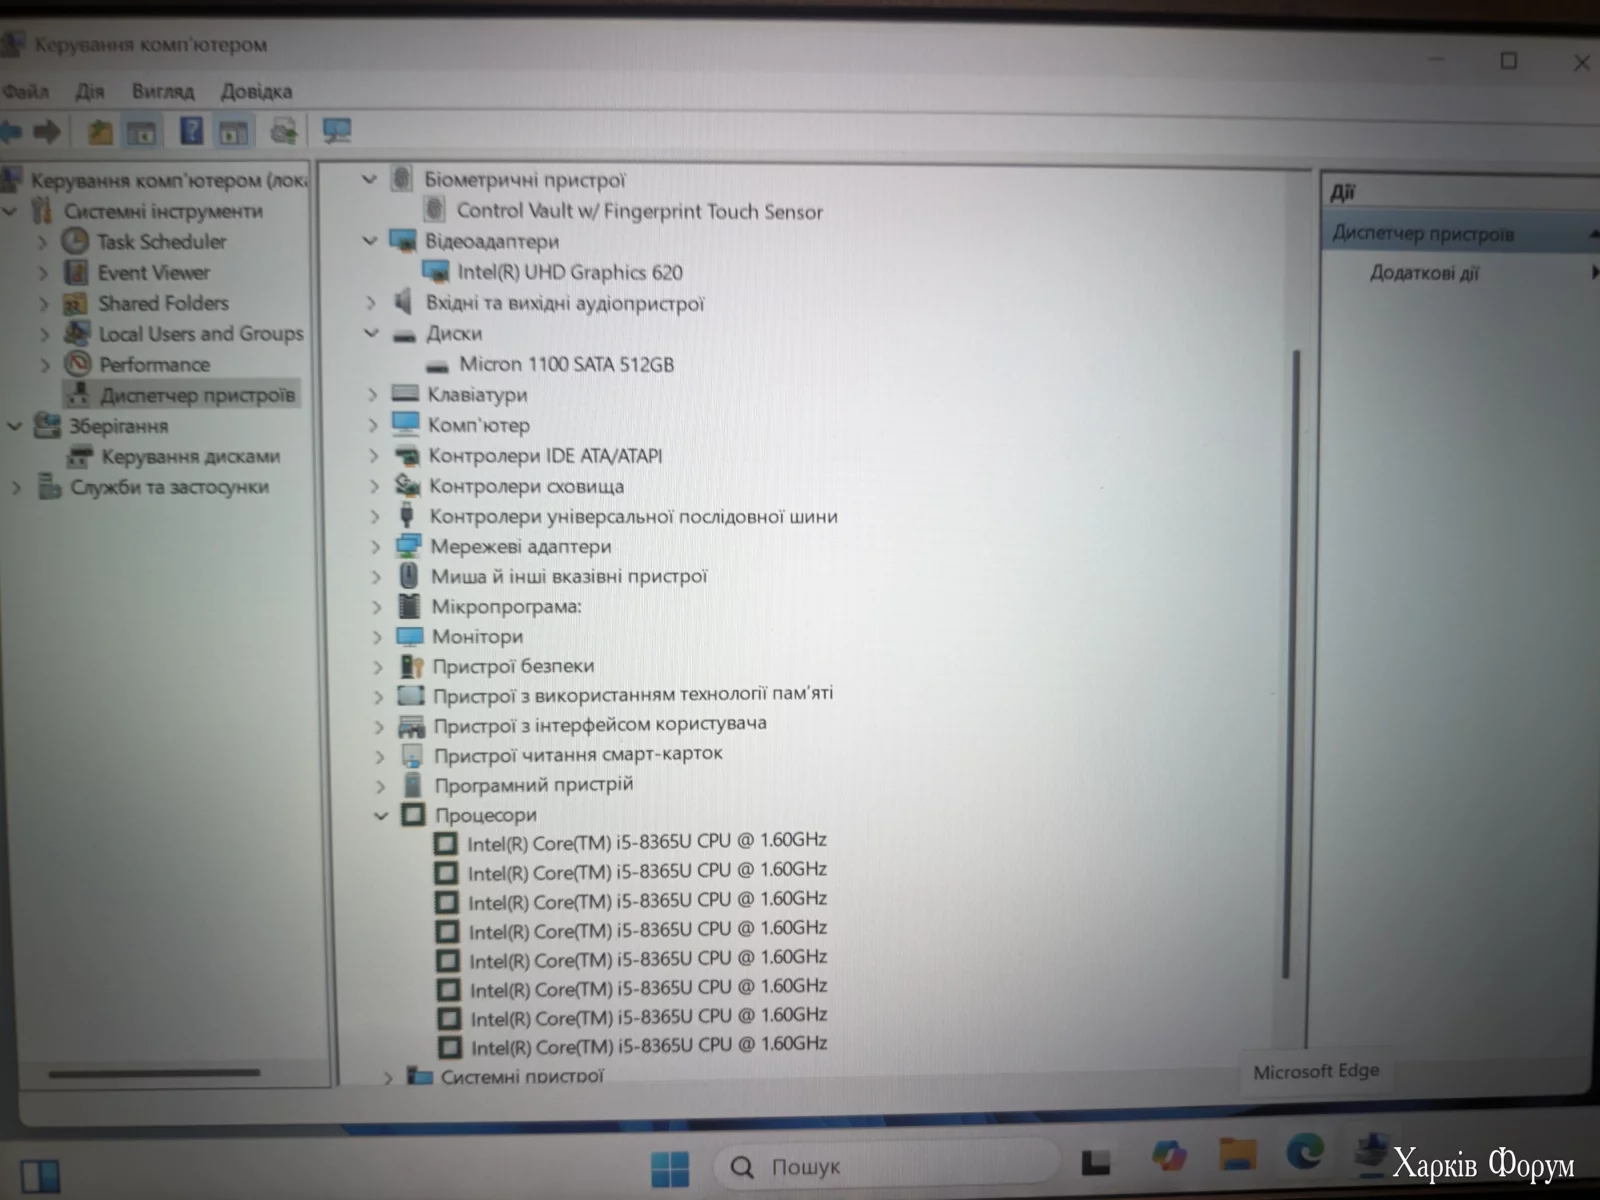
Task: Click the monitor icon in the toolbar
Action: coord(336,130)
